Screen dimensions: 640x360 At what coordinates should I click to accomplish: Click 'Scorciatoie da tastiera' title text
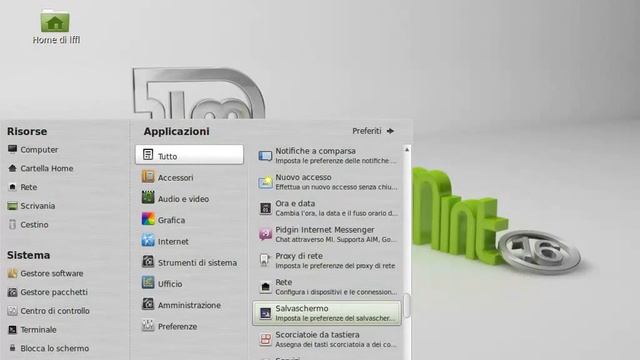(318, 335)
